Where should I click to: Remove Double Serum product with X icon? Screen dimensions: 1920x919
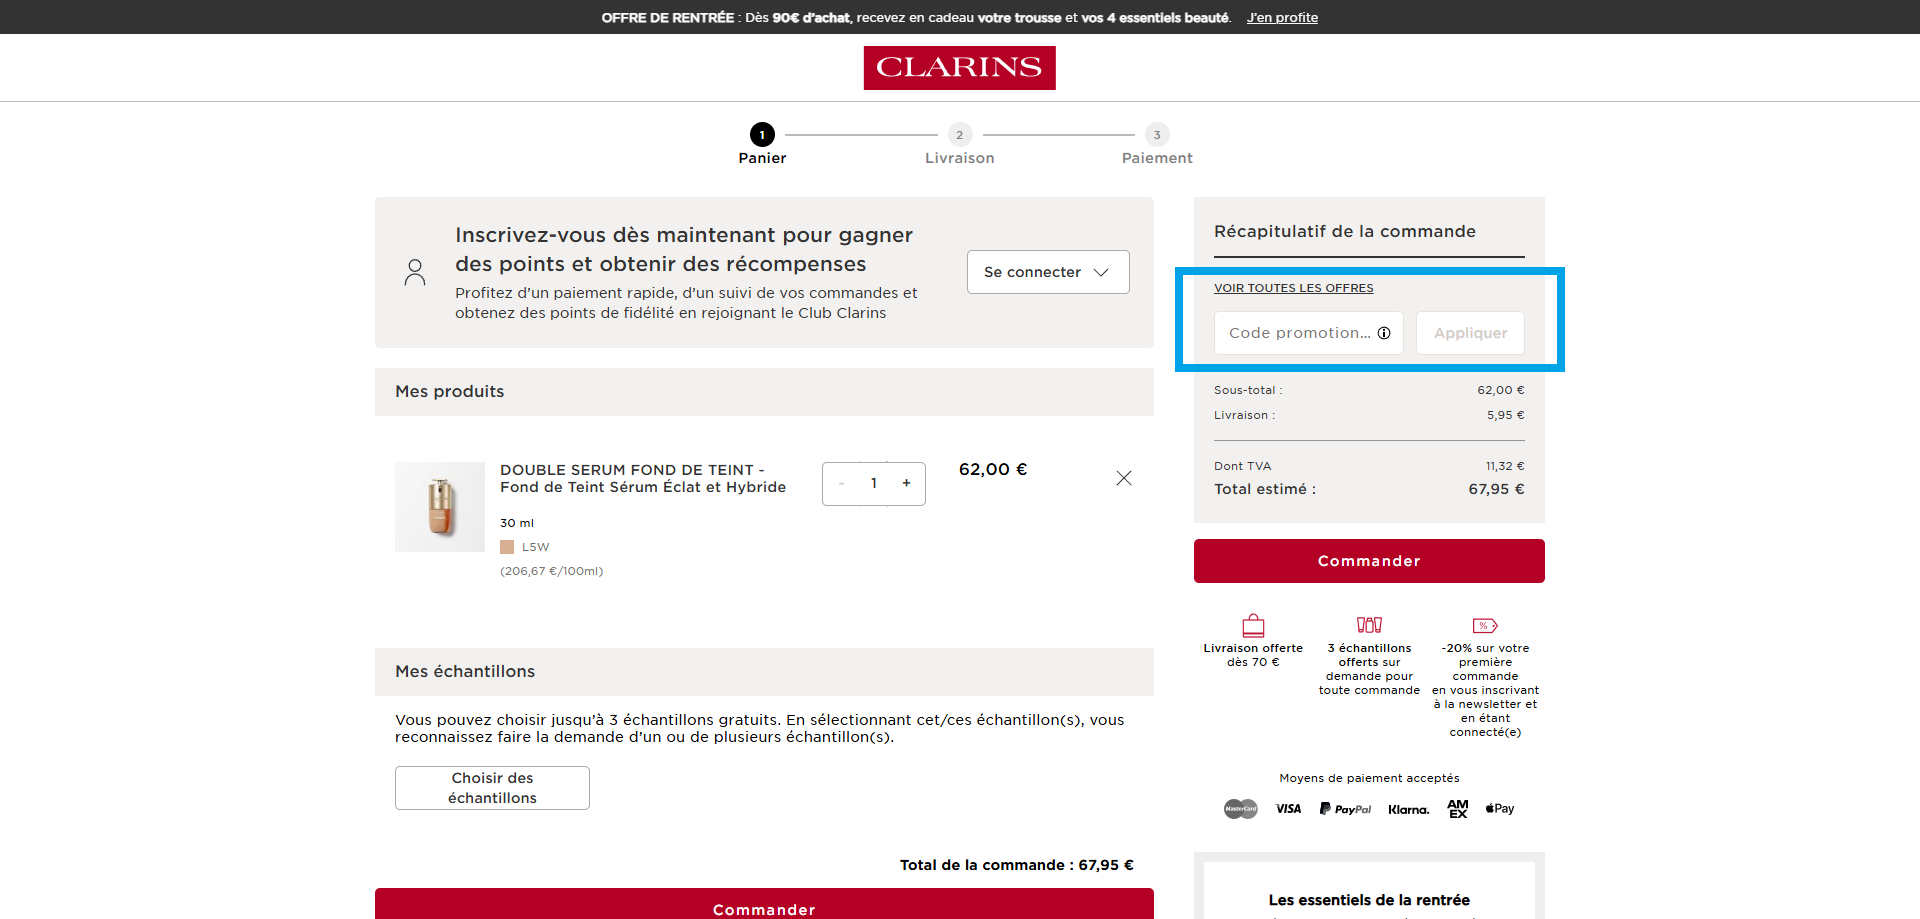pos(1124,478)
